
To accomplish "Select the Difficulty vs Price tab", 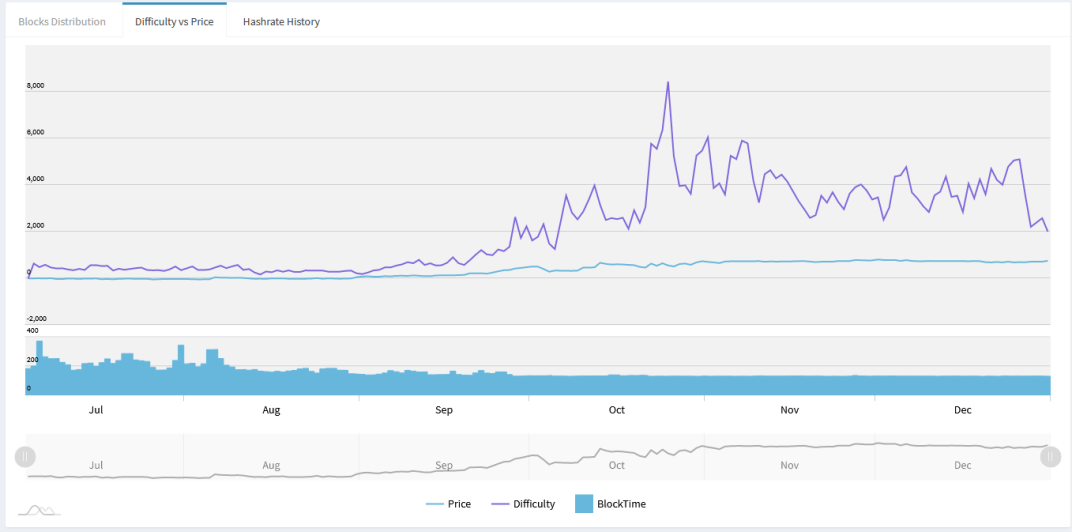I will pos(174,21).
